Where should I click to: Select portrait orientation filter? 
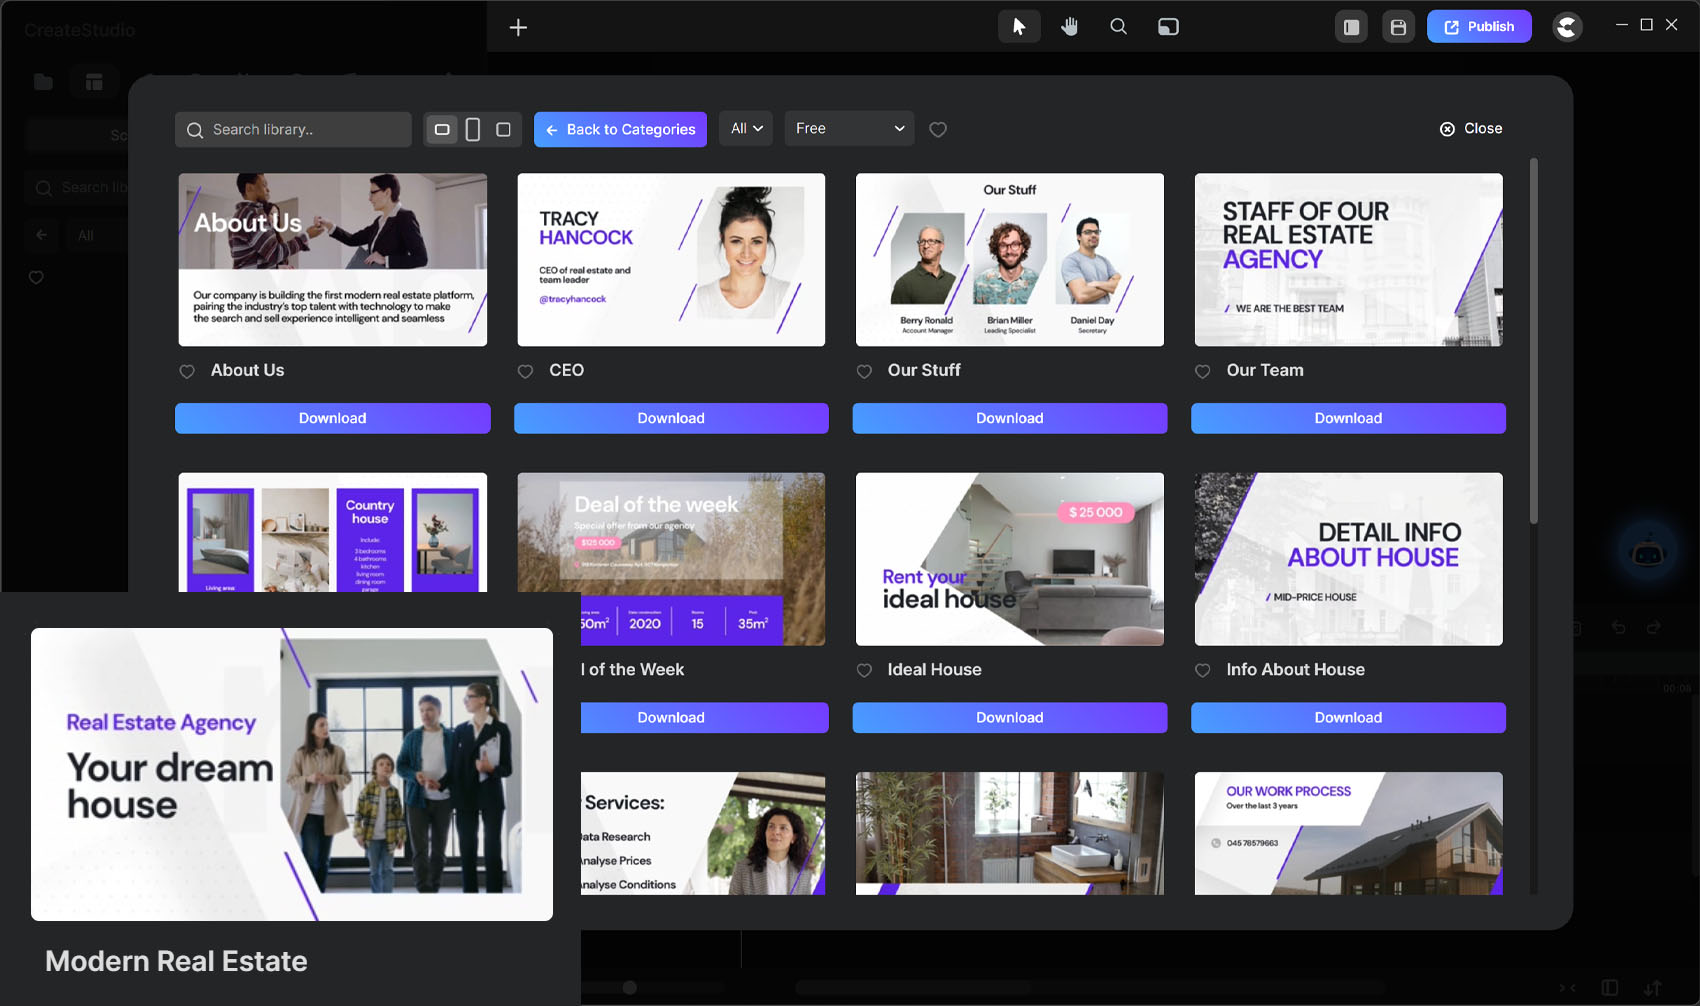tap(473, 129)
